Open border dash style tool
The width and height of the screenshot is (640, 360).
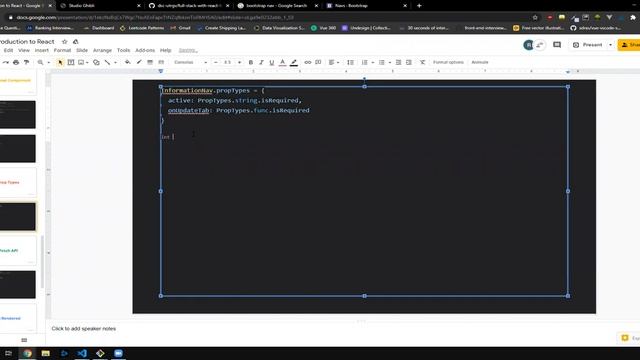(161, 62)
